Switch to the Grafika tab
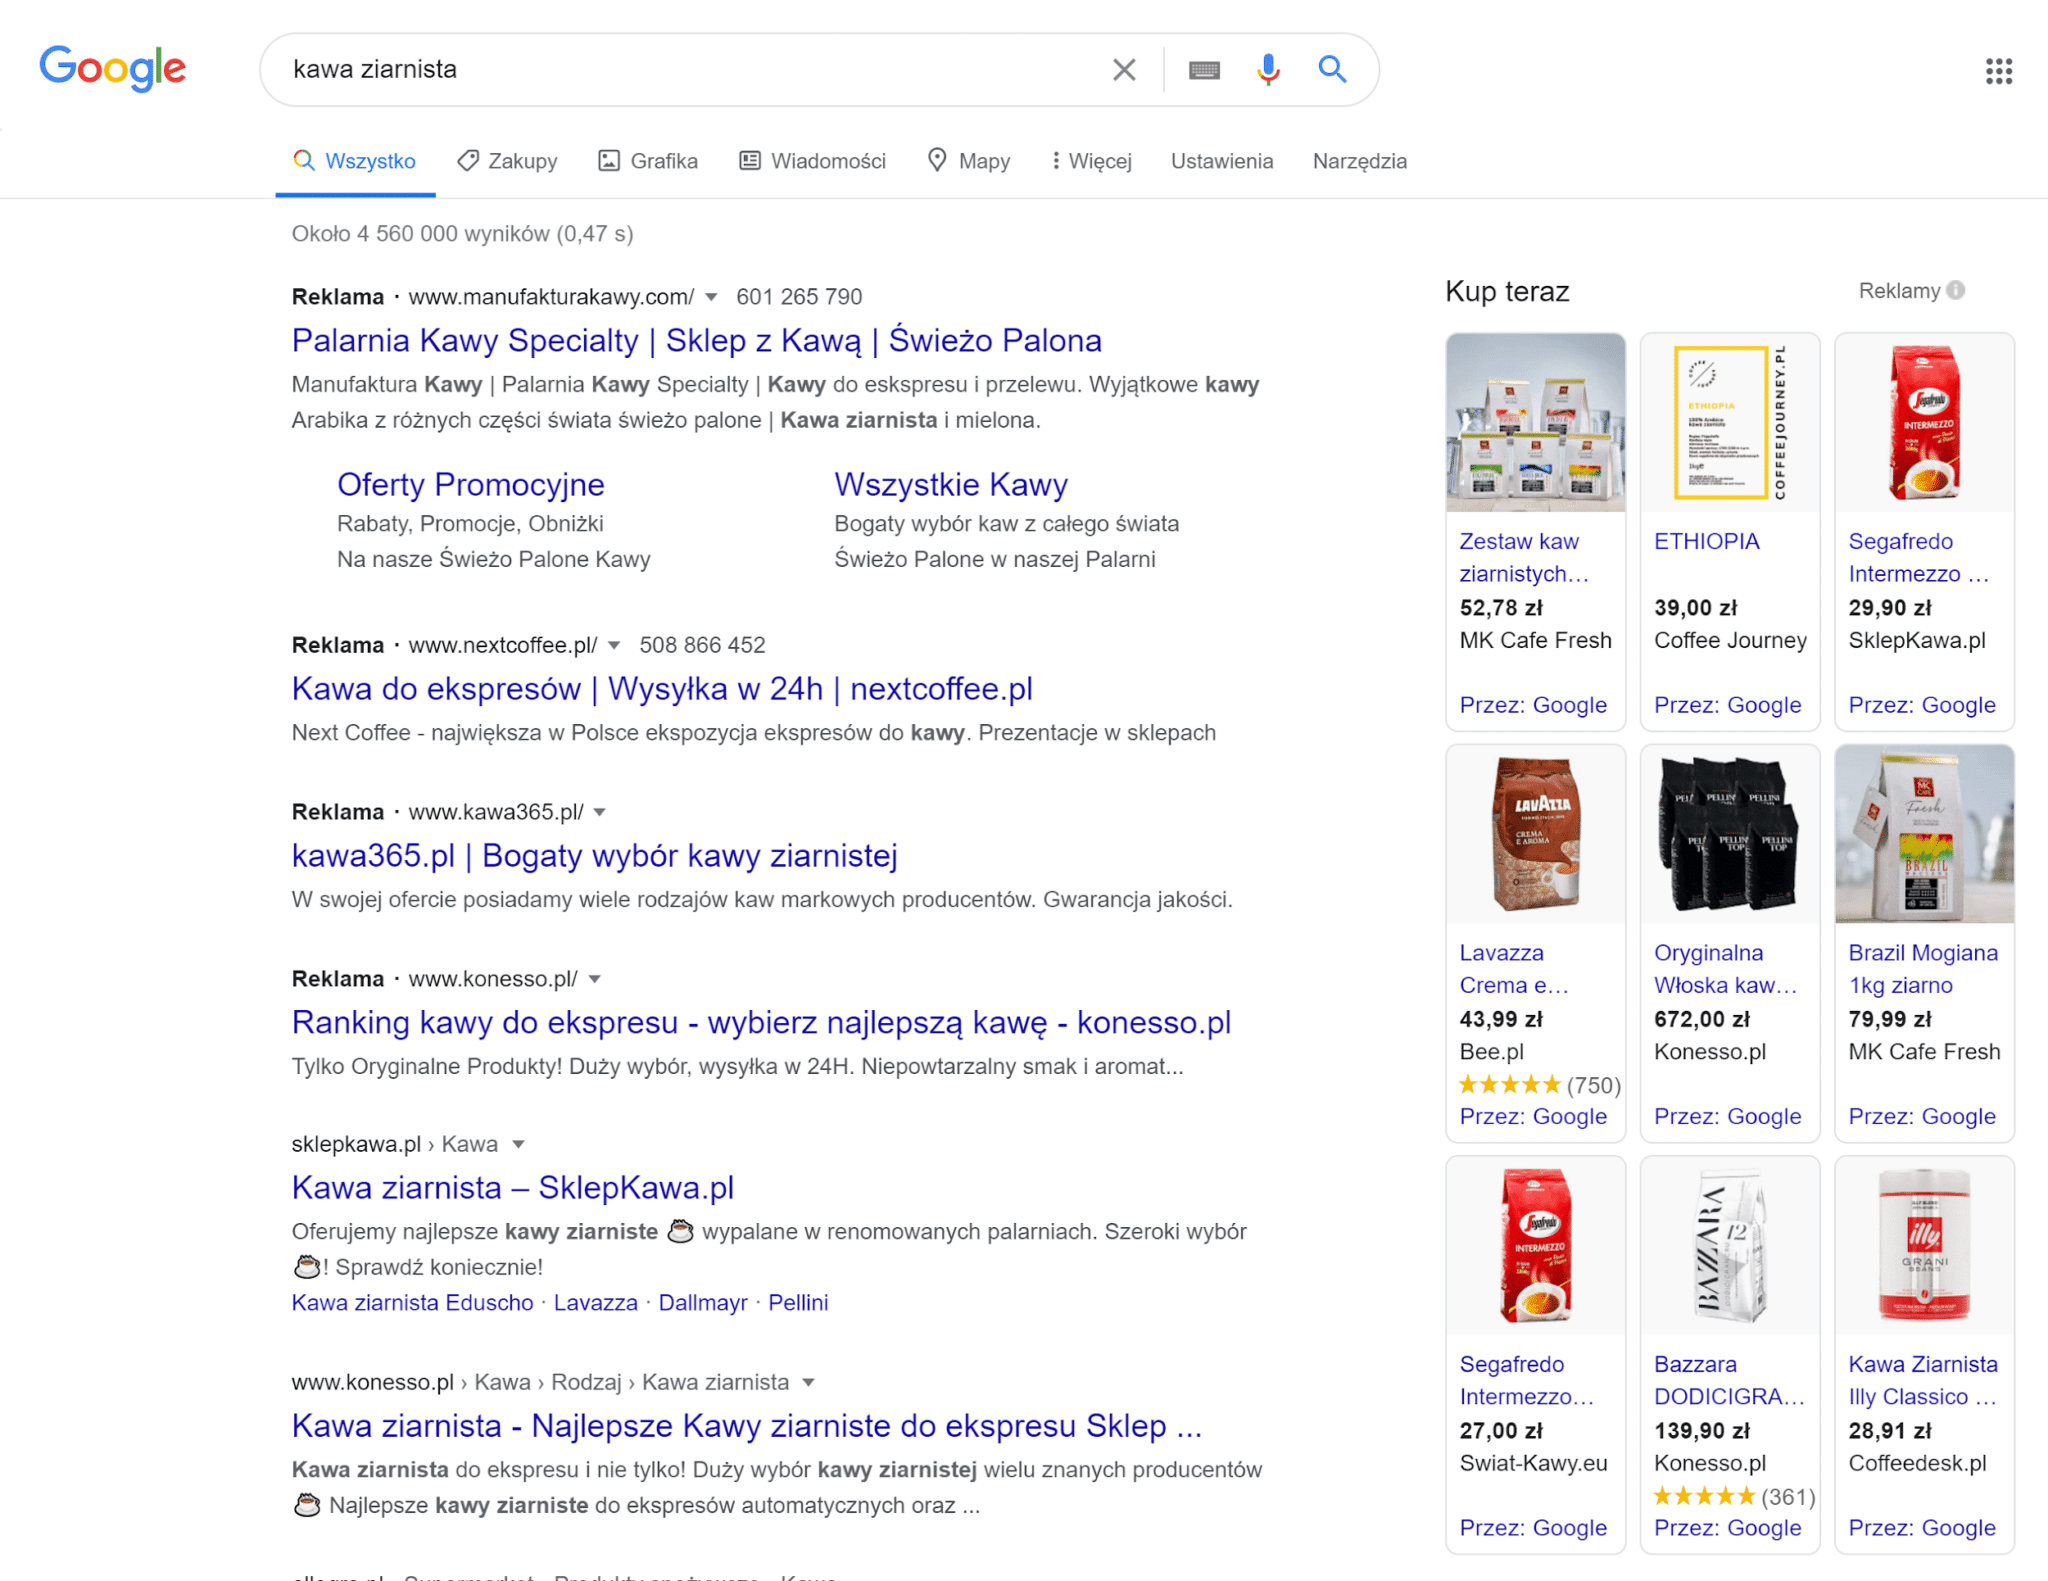This screenshot has height=1581, width=2048. pyautogui.click(x=648, y=161)
